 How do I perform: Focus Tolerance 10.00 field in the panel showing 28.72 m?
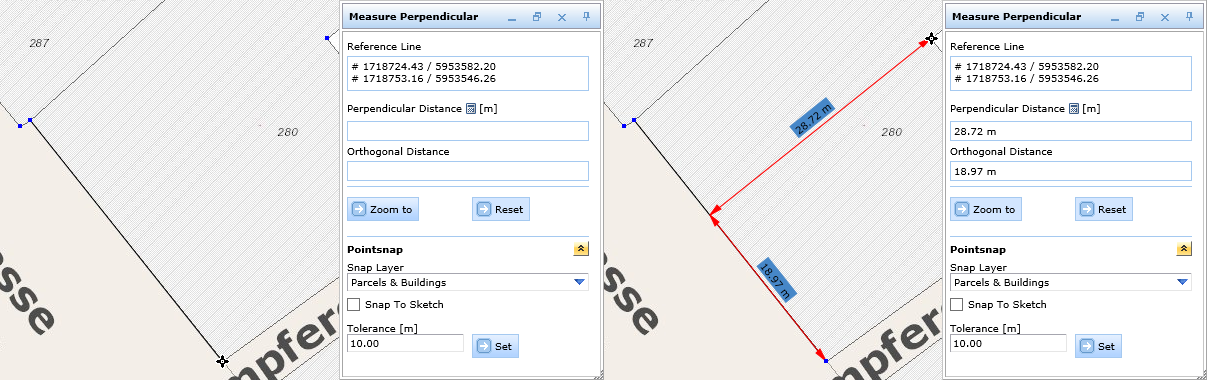coord(1008,343)
